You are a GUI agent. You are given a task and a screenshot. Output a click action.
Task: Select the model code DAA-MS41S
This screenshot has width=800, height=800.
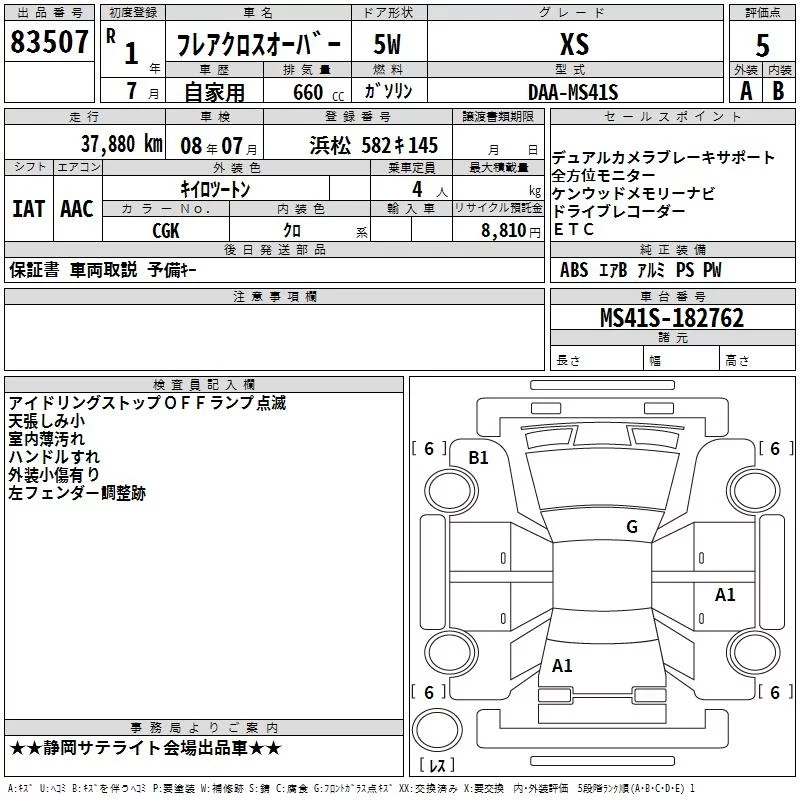[x=573, y=92]
